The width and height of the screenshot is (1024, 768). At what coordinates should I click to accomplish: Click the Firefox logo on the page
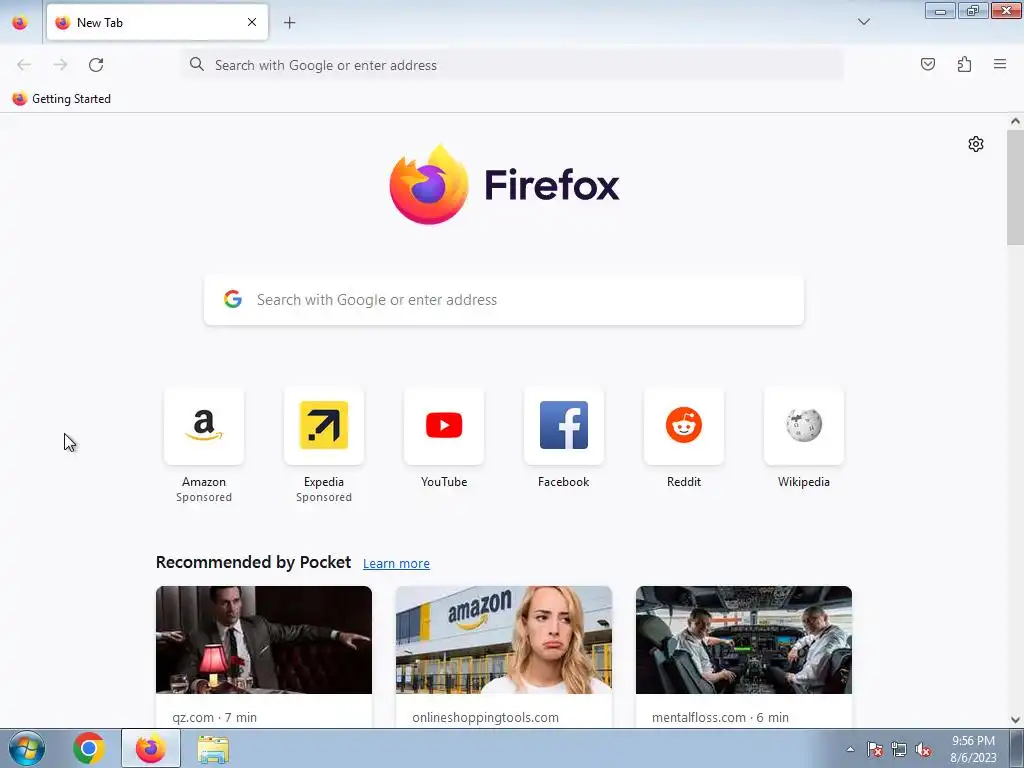pyautogui.click(x=504, y=185)
